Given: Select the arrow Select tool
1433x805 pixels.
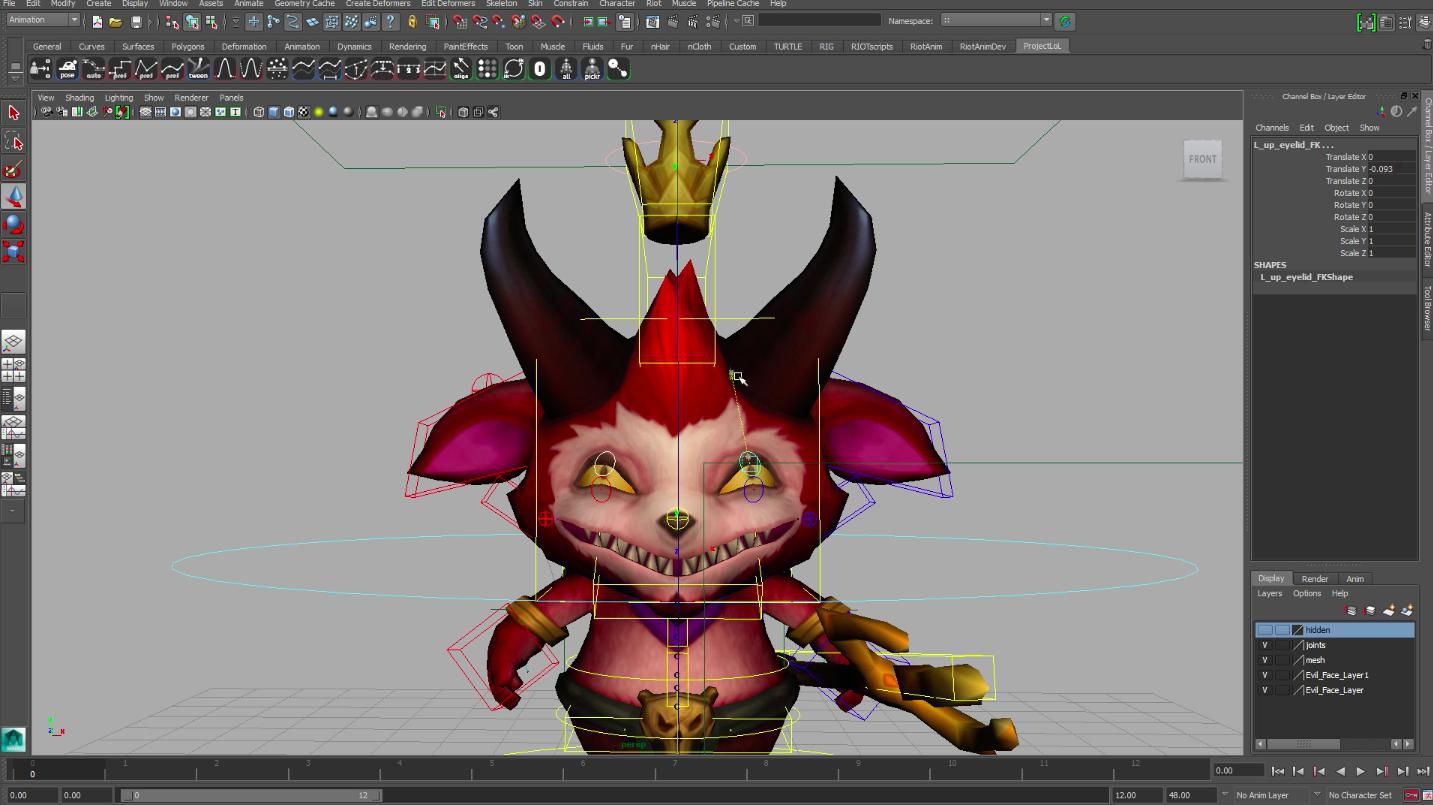Looking at the screenshot, I should (x=14, y=113).
